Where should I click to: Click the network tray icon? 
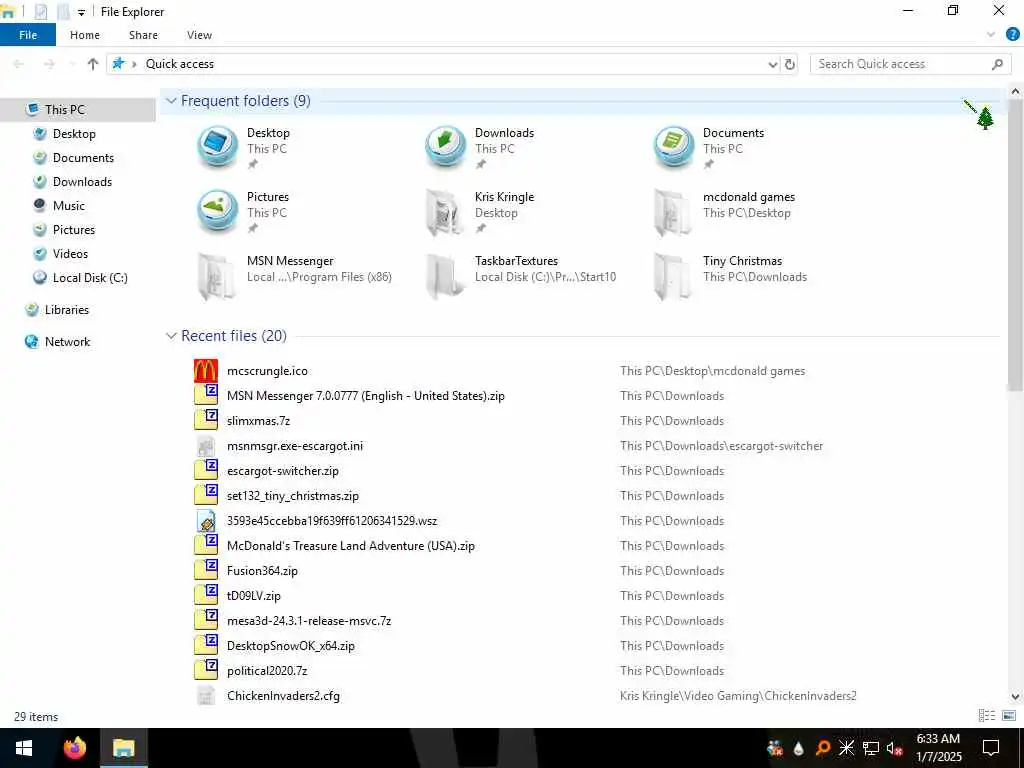pos(871,748)
